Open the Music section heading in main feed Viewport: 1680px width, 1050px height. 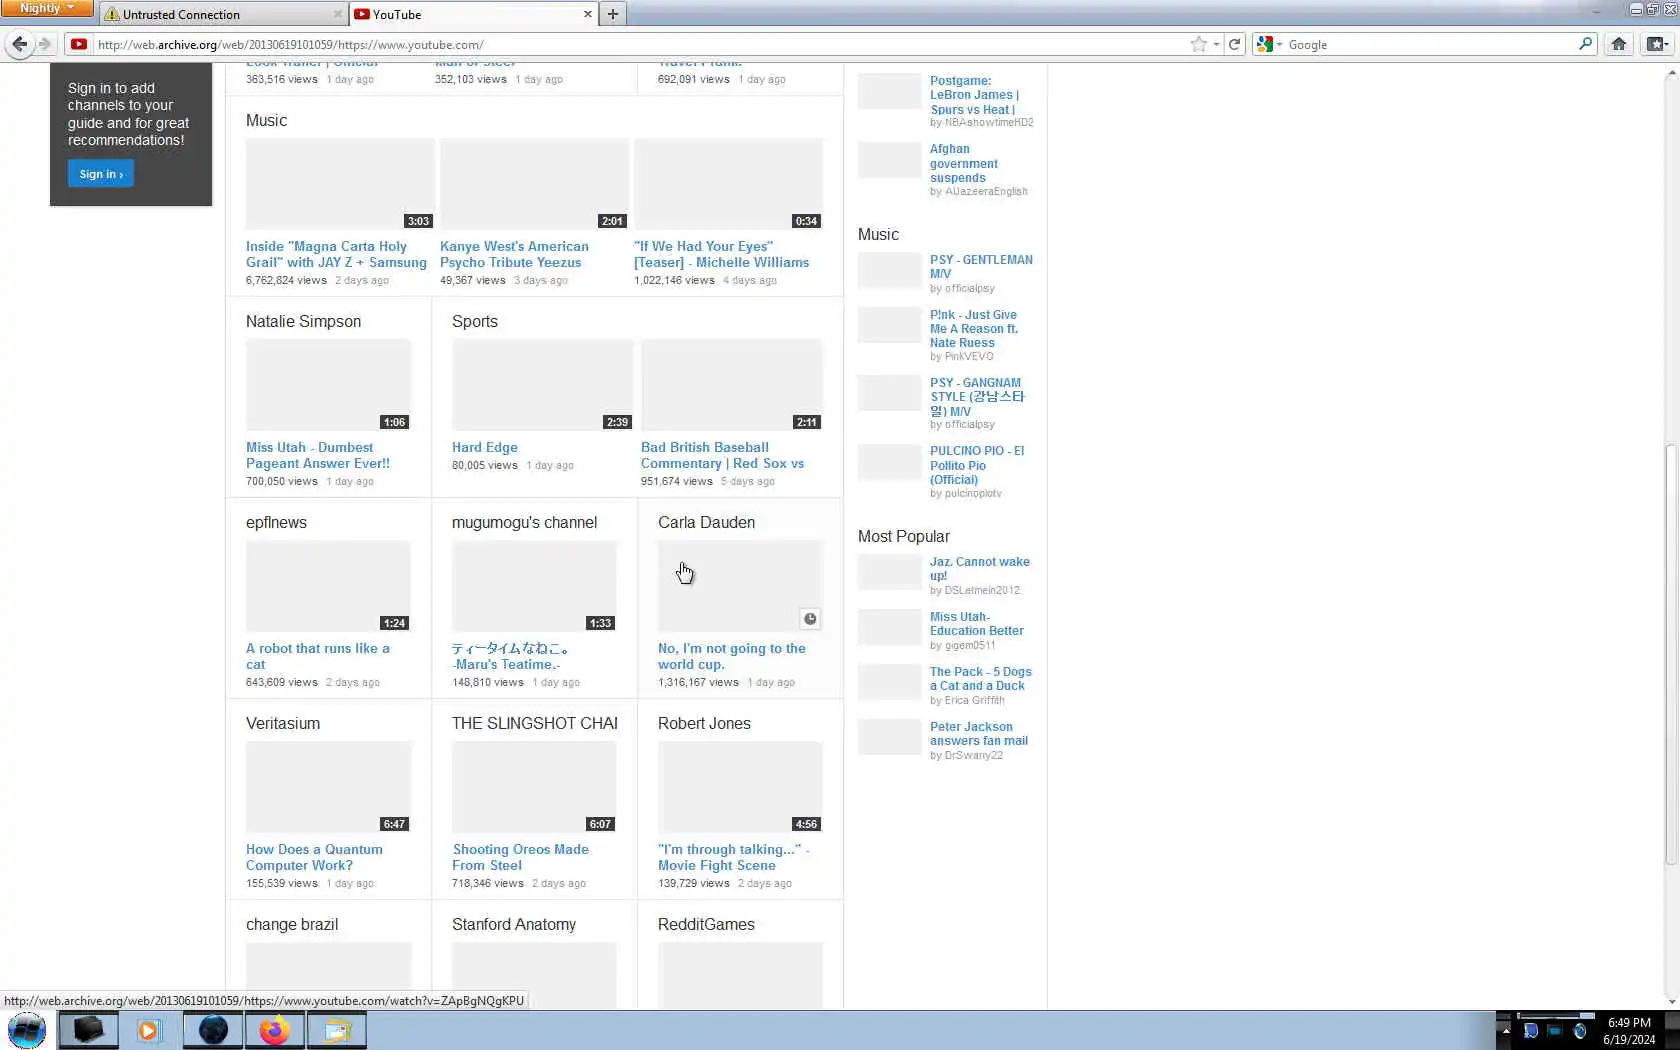coord(266,120)
